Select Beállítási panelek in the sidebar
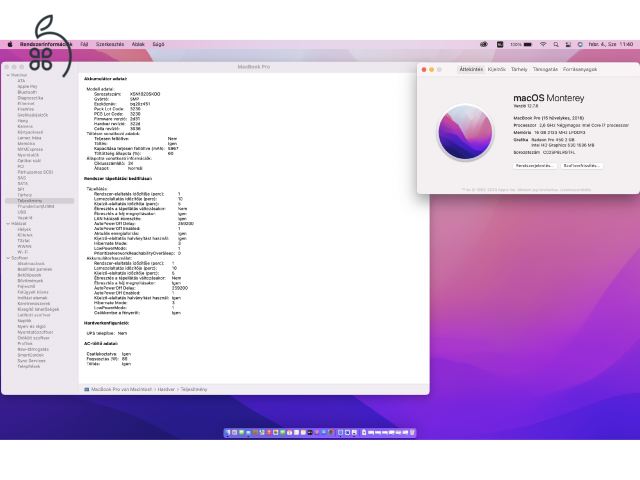This screenshot has height=480, width=640. click(x=35, y=269)
